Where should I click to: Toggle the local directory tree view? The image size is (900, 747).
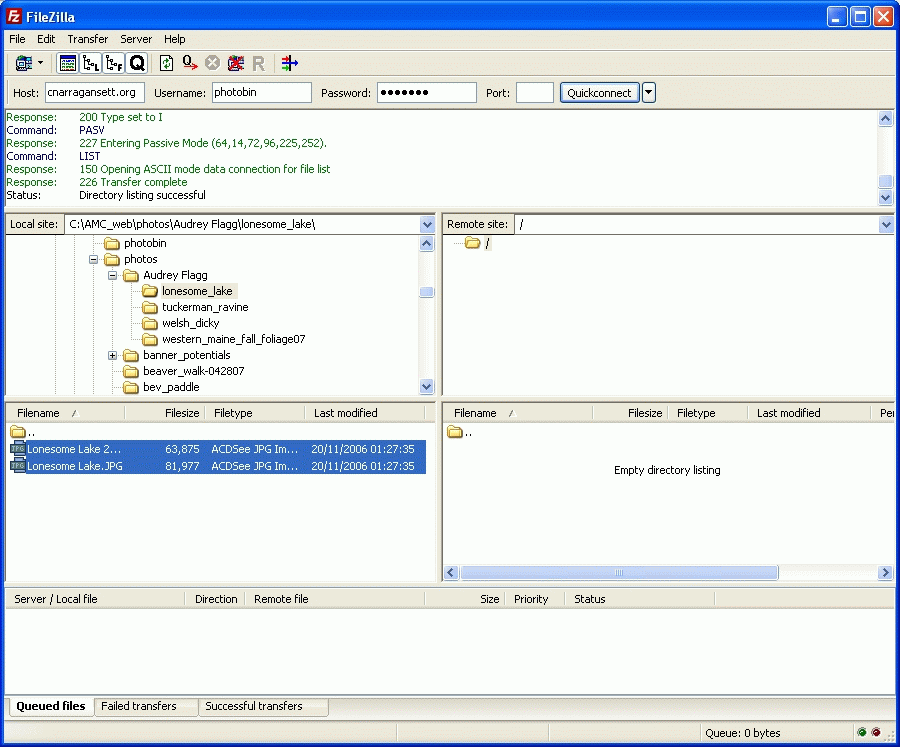click(91, 63)
